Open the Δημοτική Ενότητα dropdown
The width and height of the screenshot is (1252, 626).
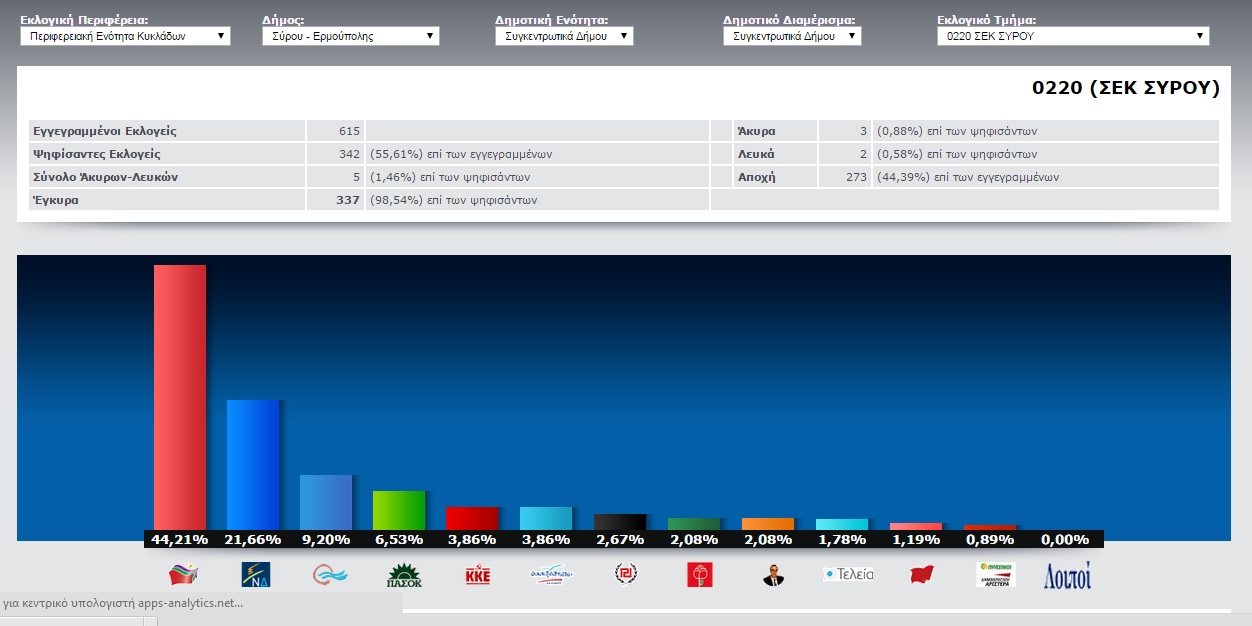(x=564, y=36)
